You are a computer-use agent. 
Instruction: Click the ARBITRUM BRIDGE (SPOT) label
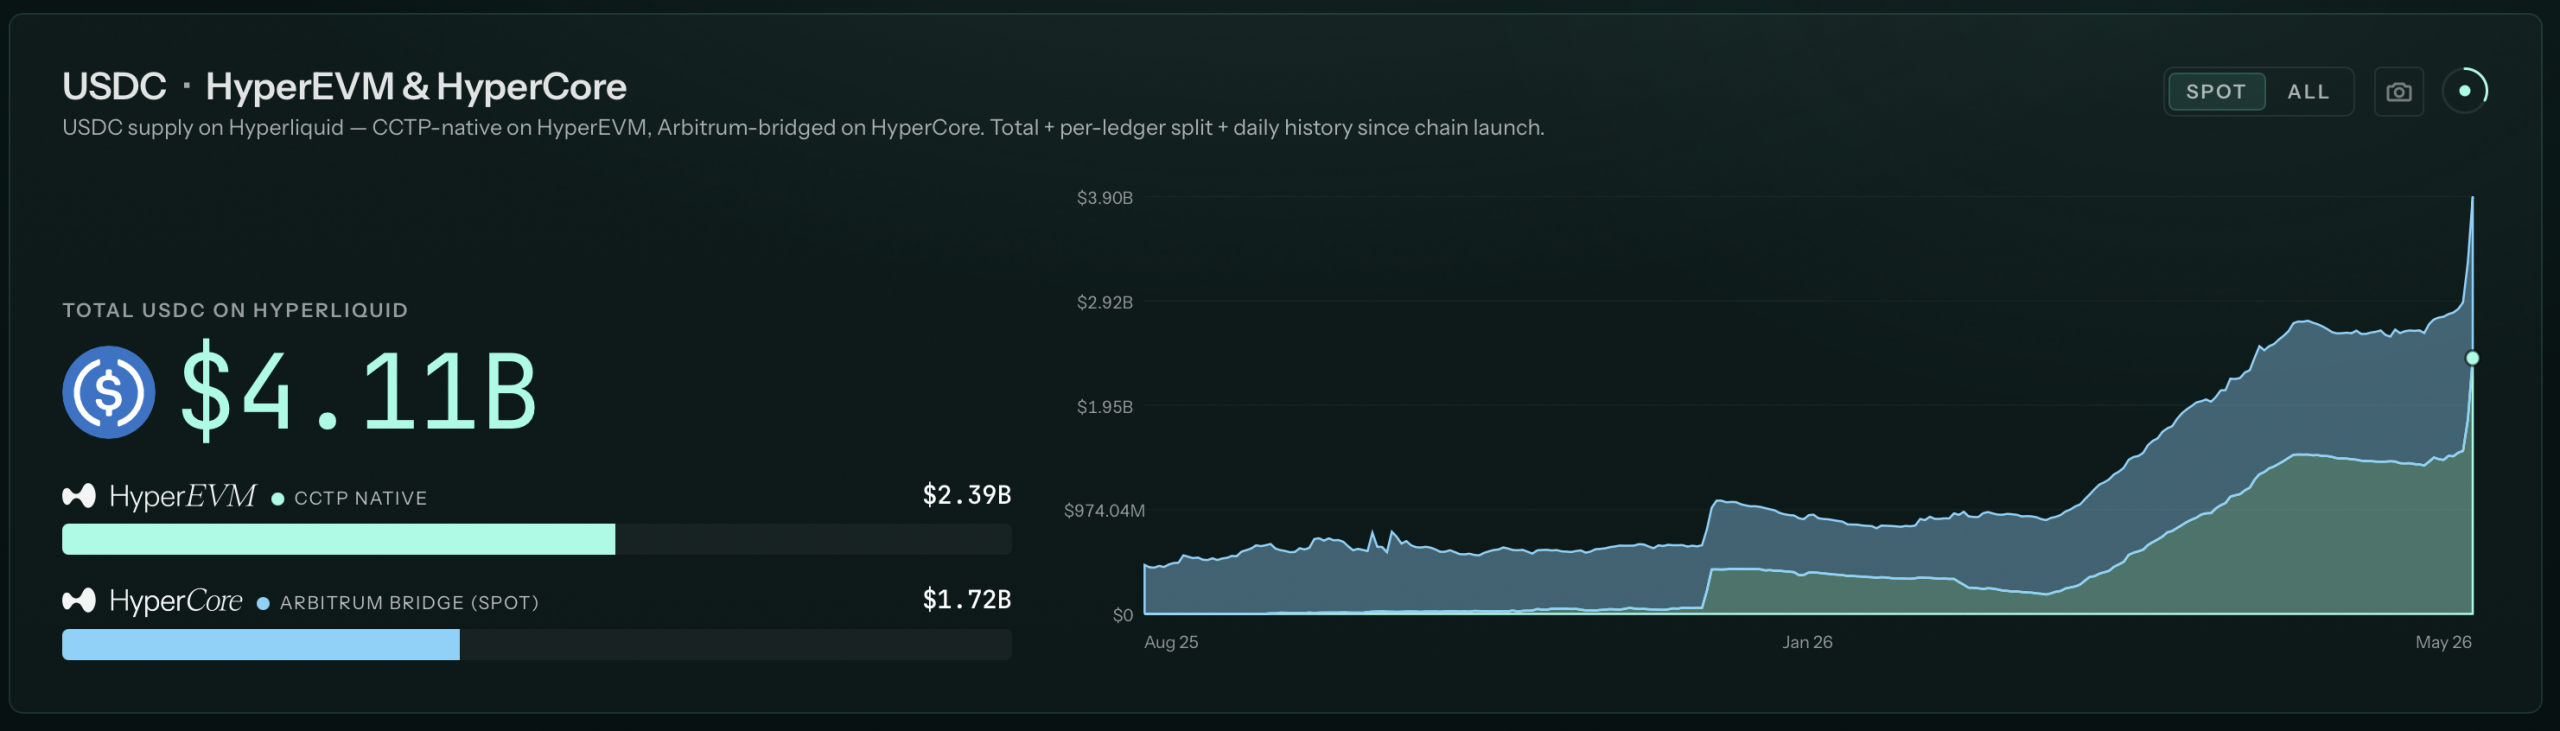click(410, 603)
